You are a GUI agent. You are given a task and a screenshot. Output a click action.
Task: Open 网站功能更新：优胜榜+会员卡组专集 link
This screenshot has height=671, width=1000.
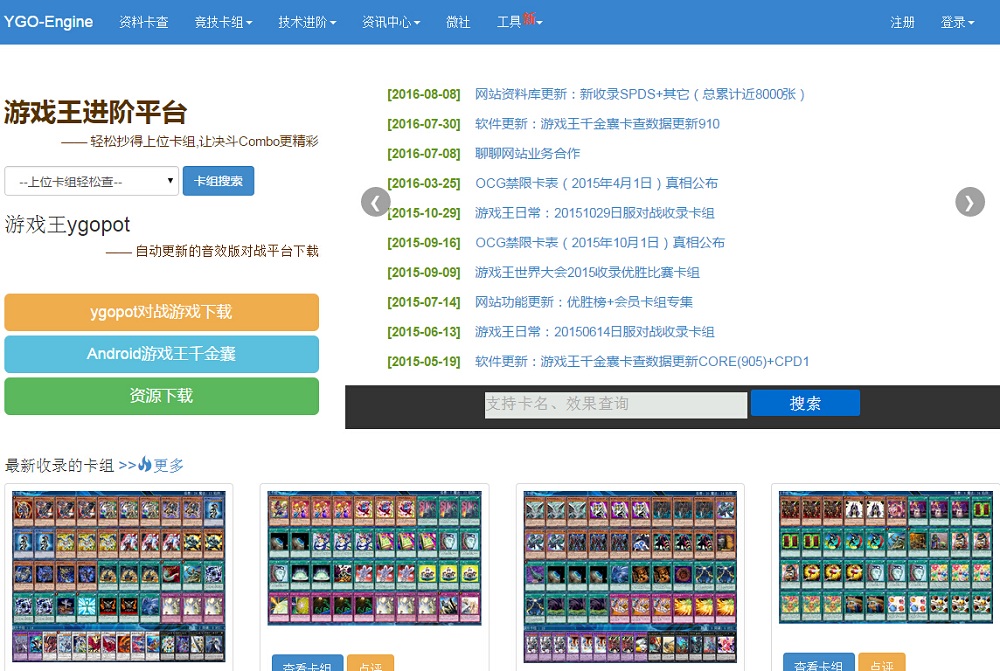point(584,302)
